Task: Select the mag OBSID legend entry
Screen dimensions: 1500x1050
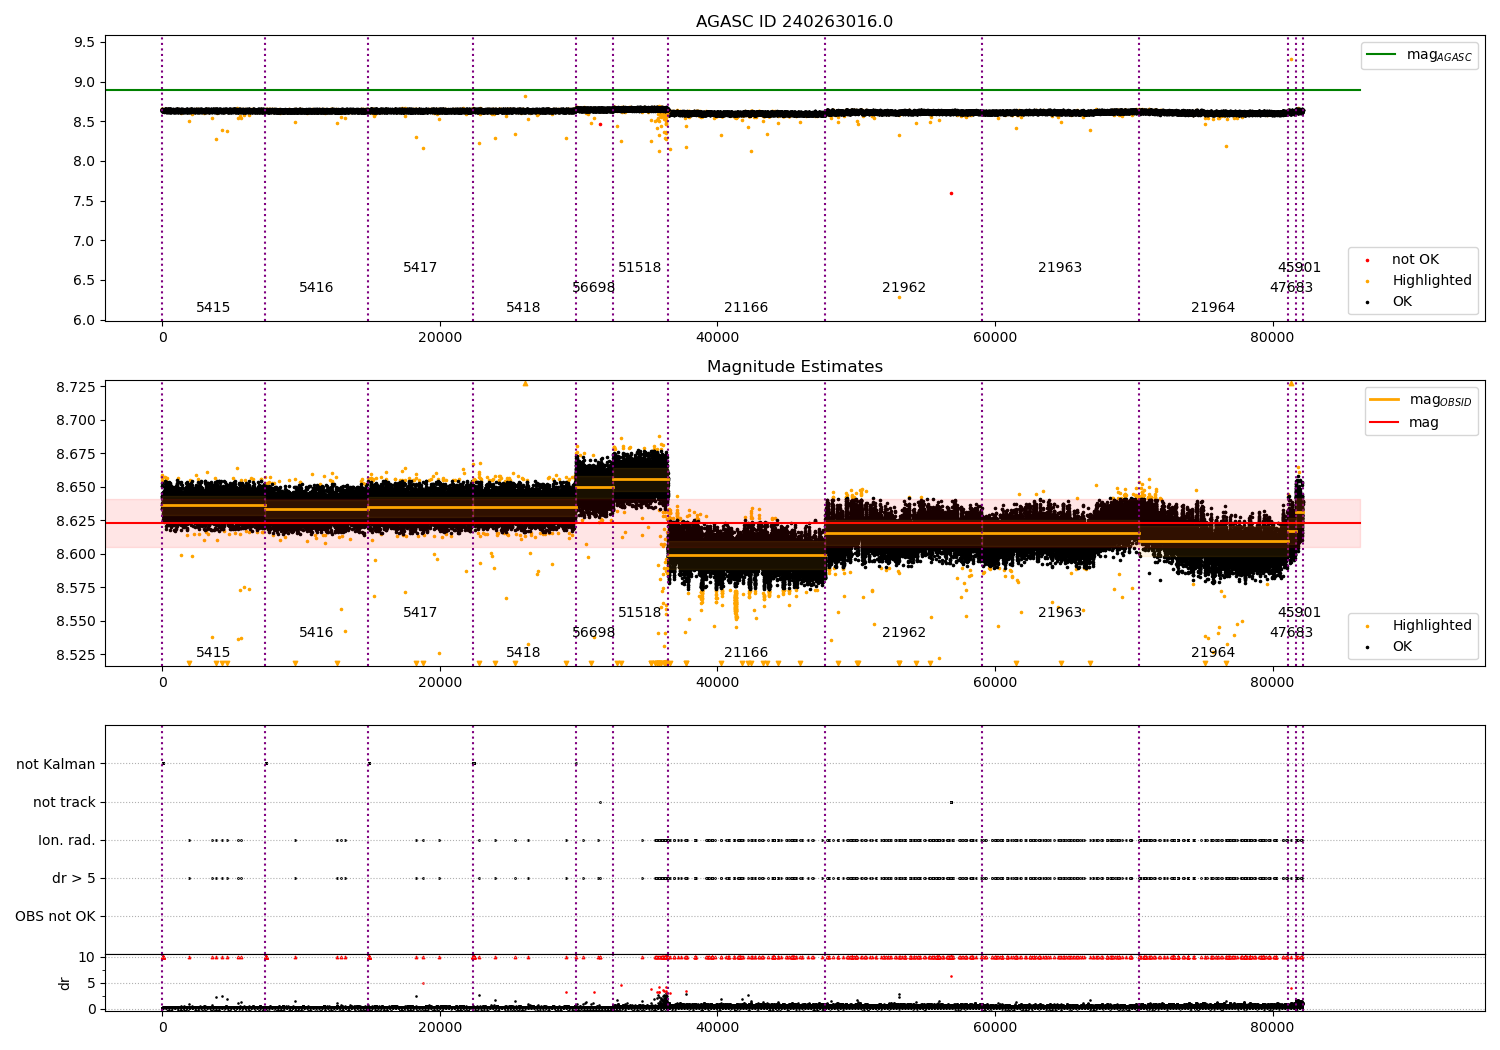Action: pos(1422,400)
